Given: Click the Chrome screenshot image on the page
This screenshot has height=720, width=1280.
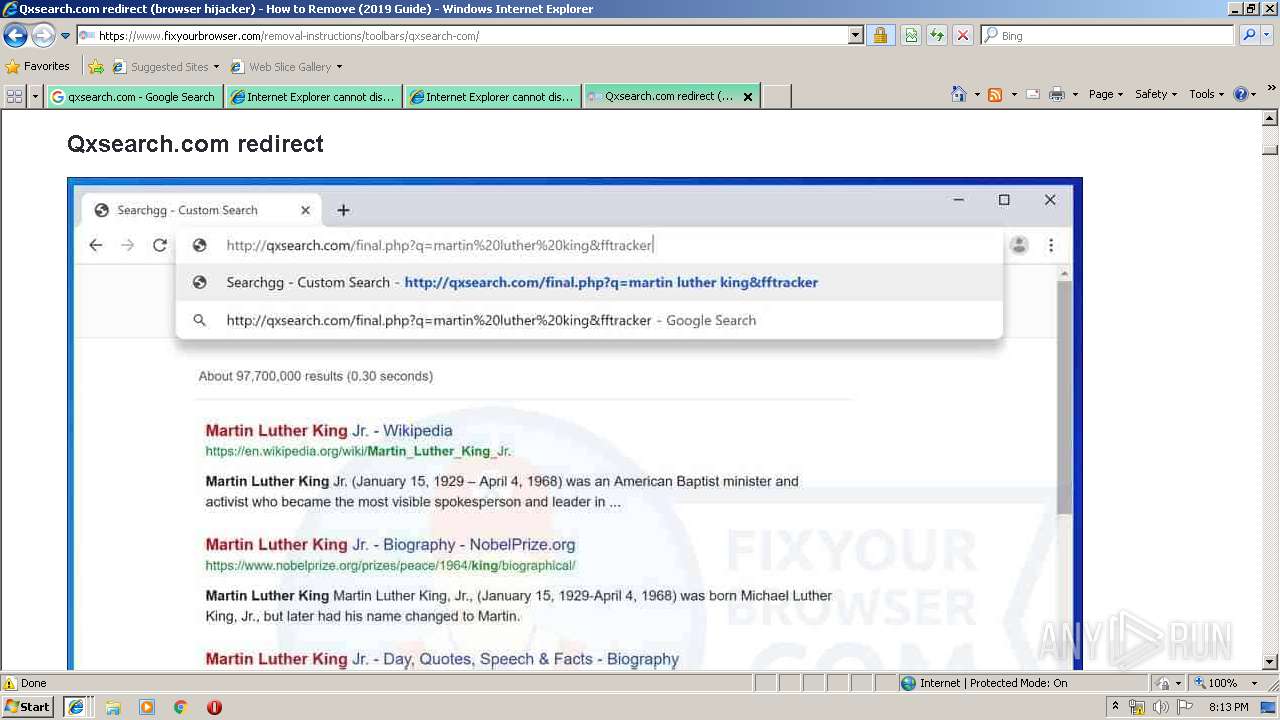Looking at the screenshot, I should click(x=575, y=424).
